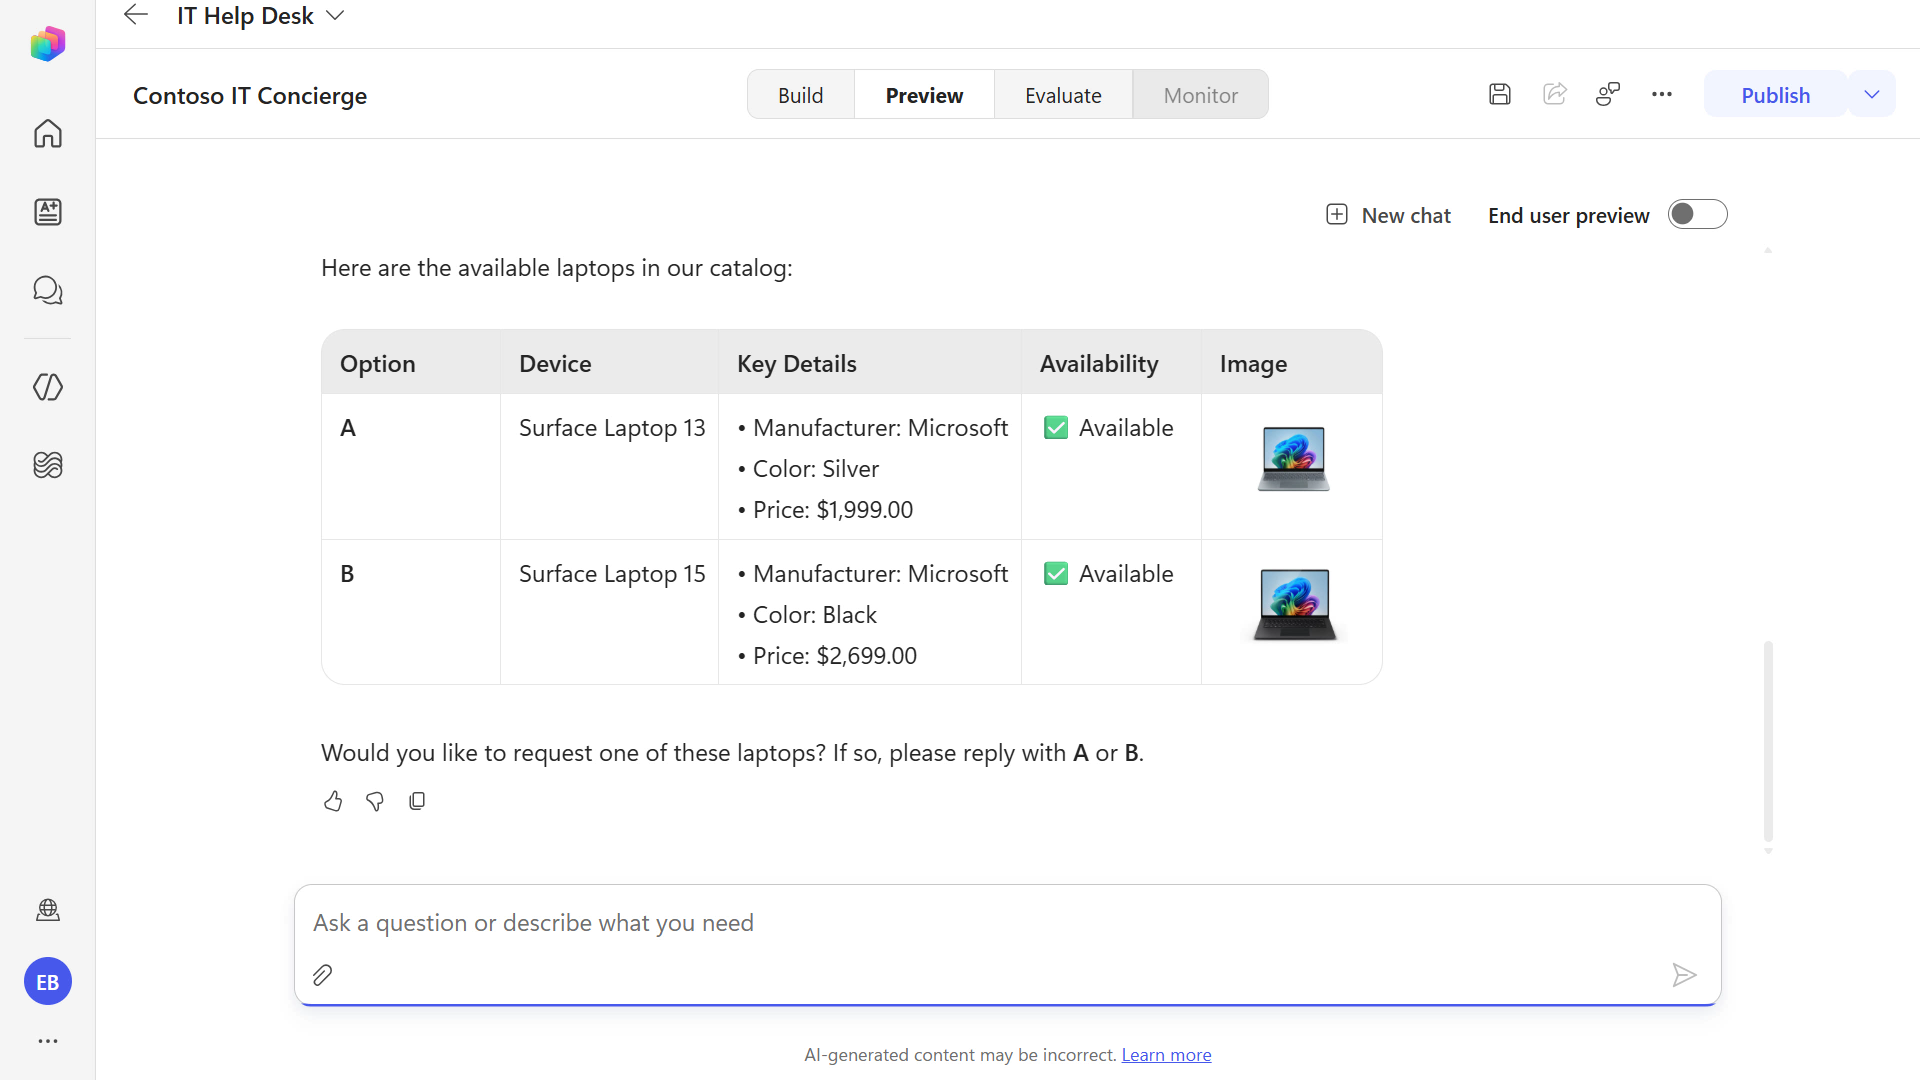Screen dimensions: 1920x1080
Task: Click the Color: Black detail
Action: 815,615
